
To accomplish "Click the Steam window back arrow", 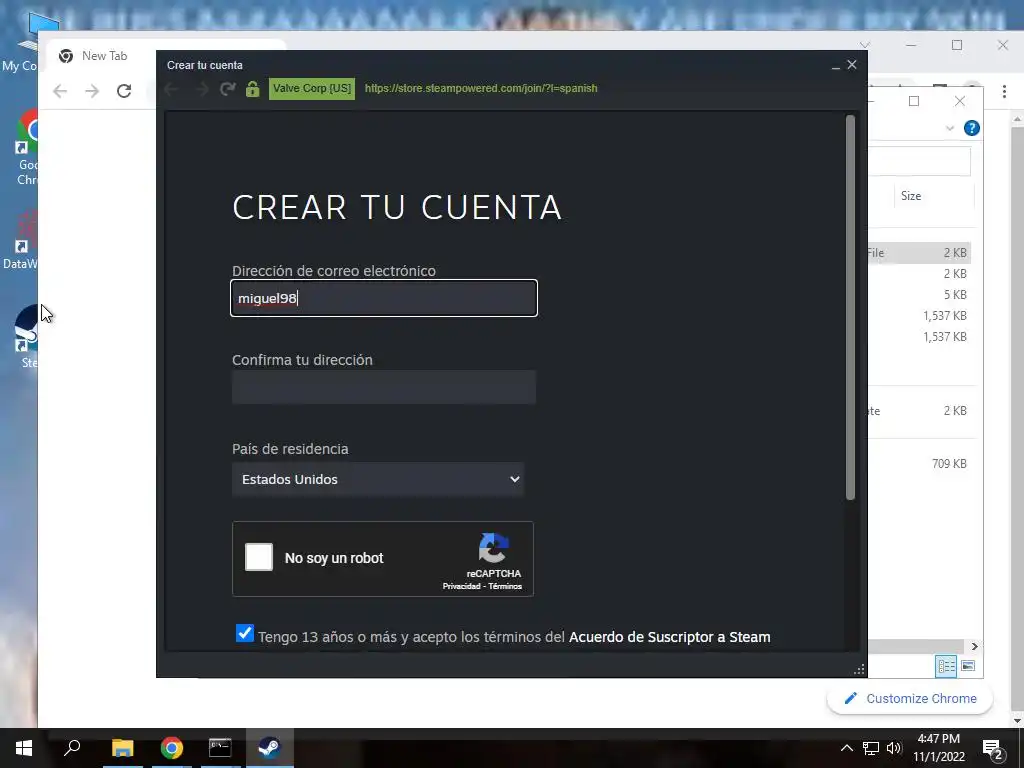I will point(172,89).
